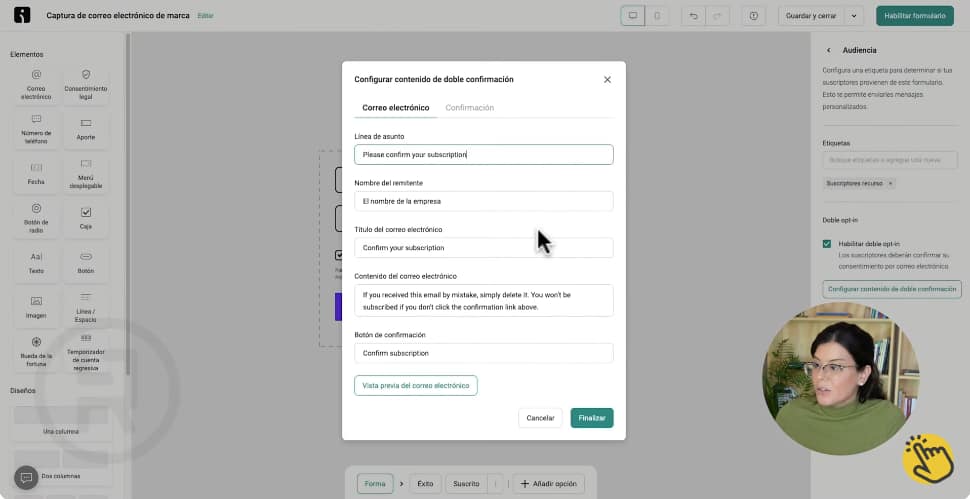The width and height of the screenshot is (970, 499).
Task: Open the history clock icon
Action: [x=753, y=15]
